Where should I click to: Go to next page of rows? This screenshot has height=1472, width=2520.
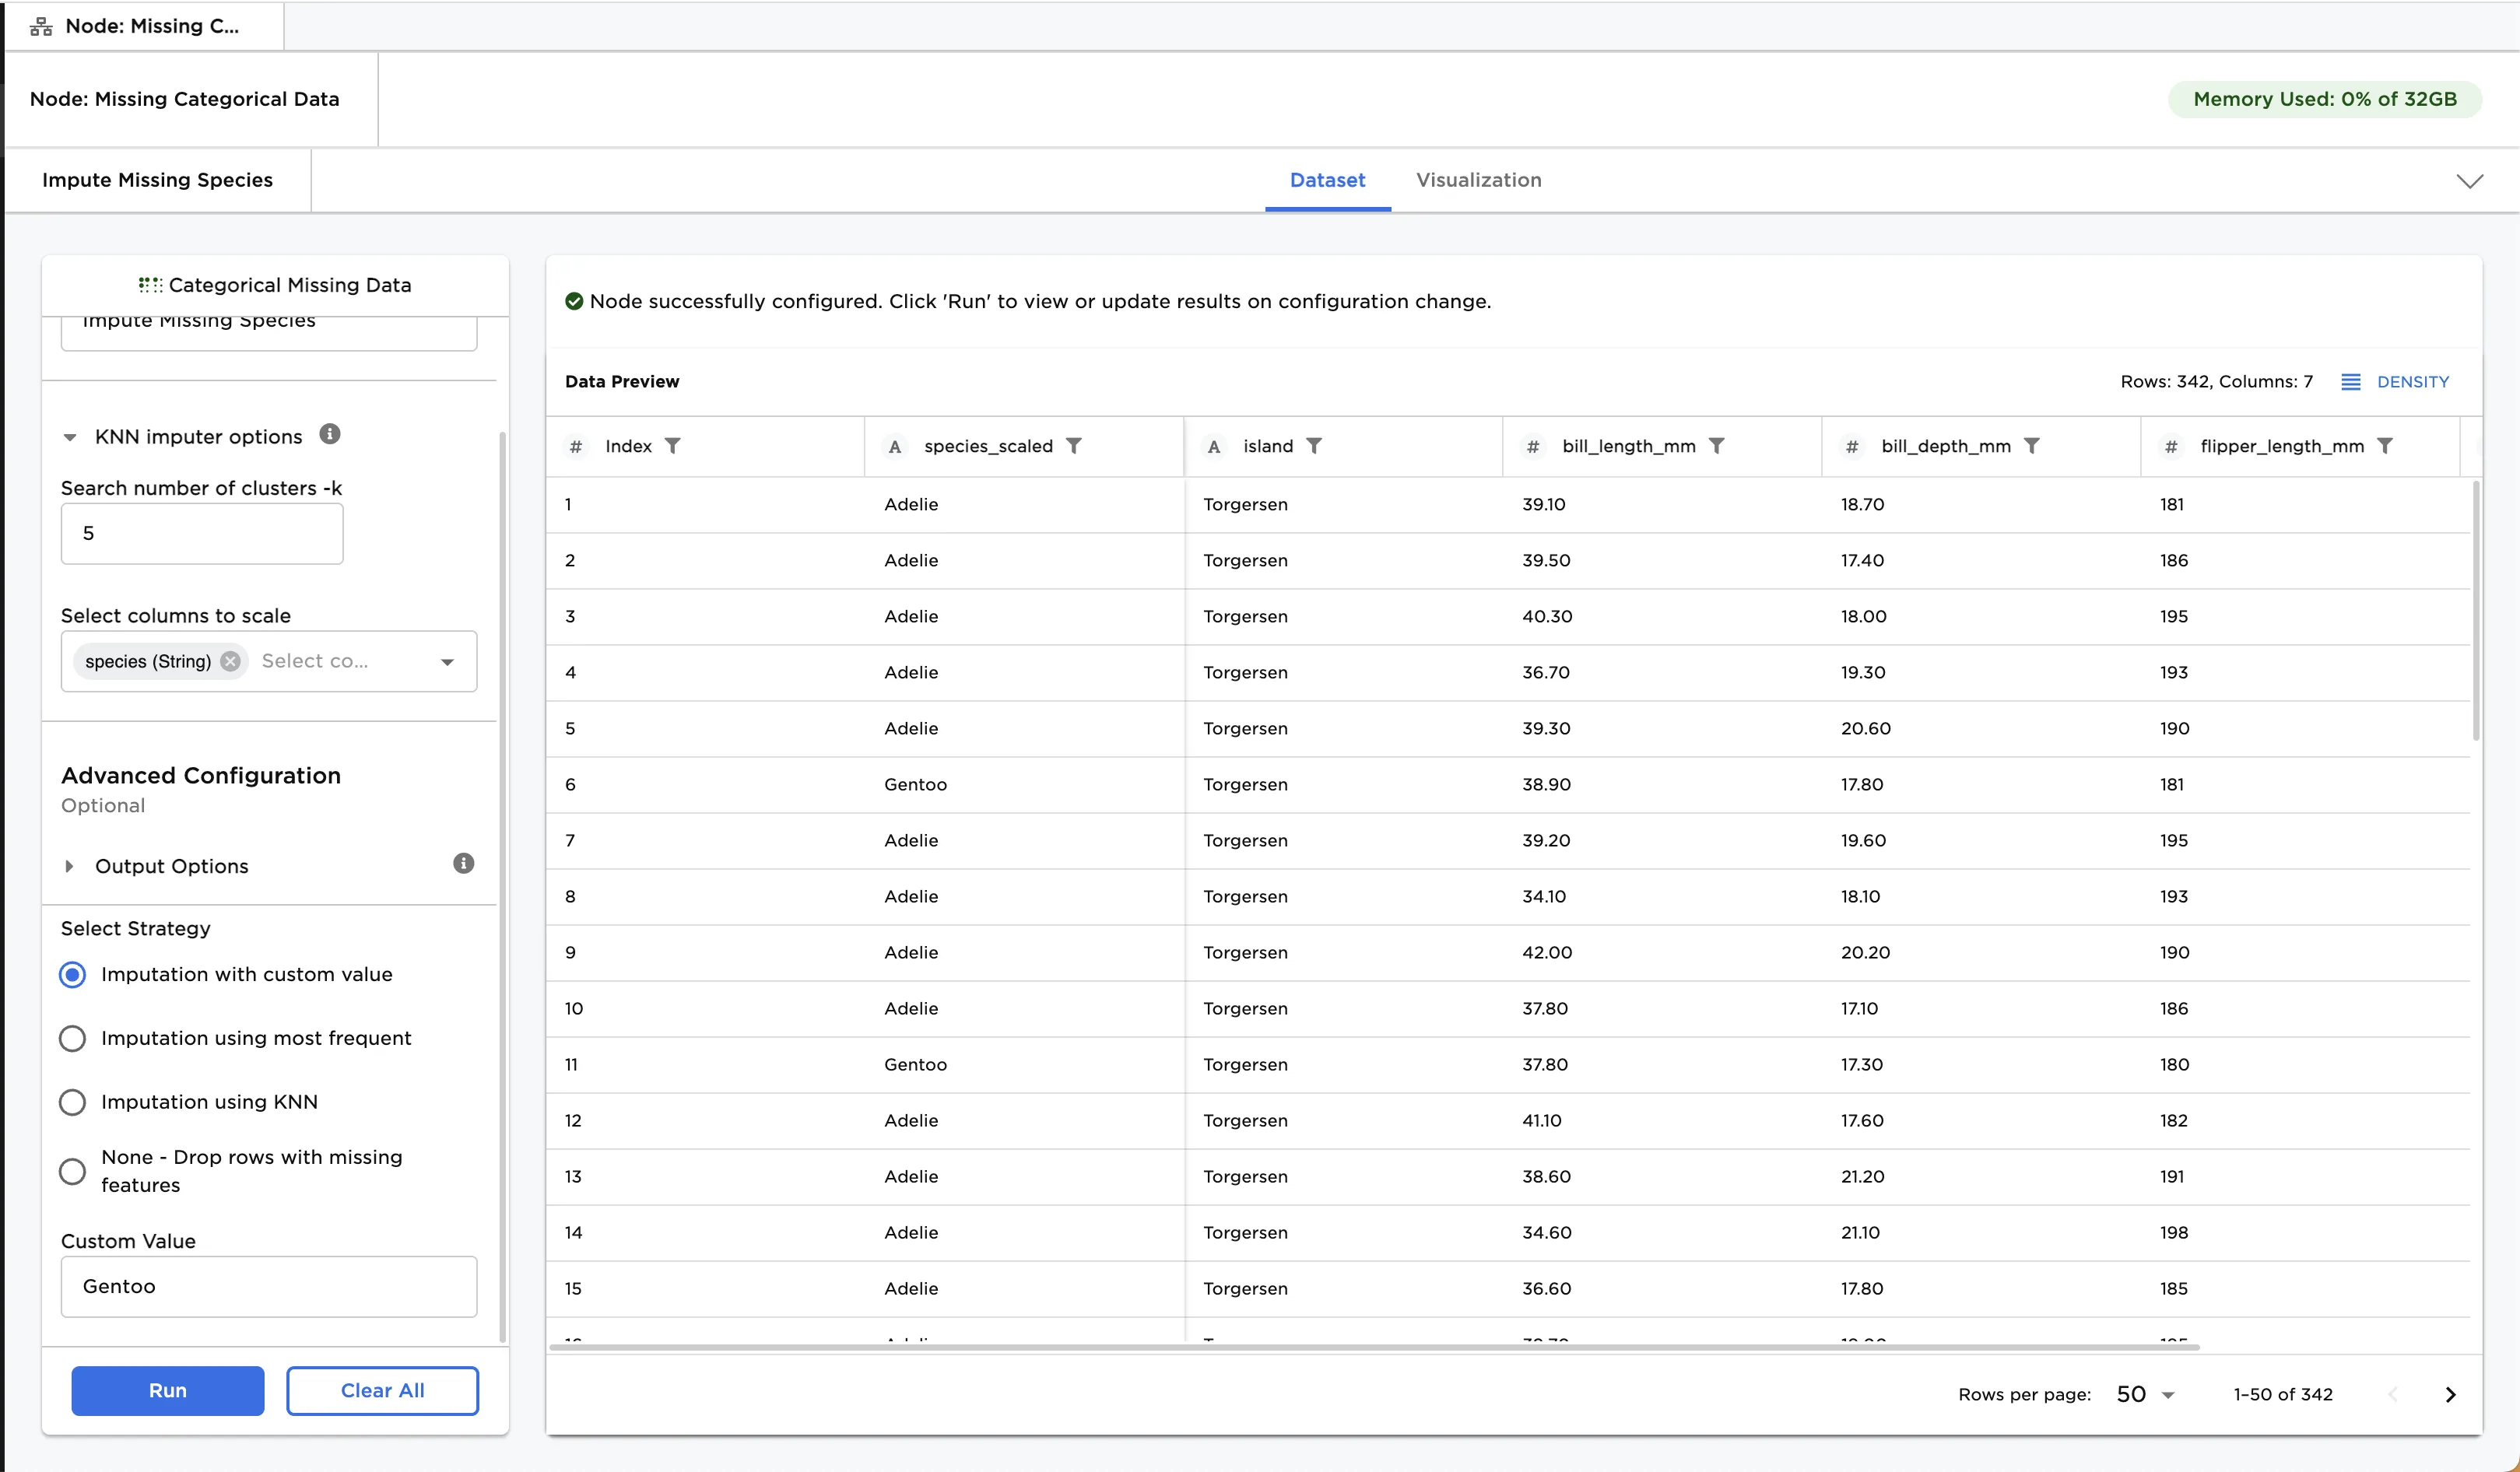click(2450, 1394)
